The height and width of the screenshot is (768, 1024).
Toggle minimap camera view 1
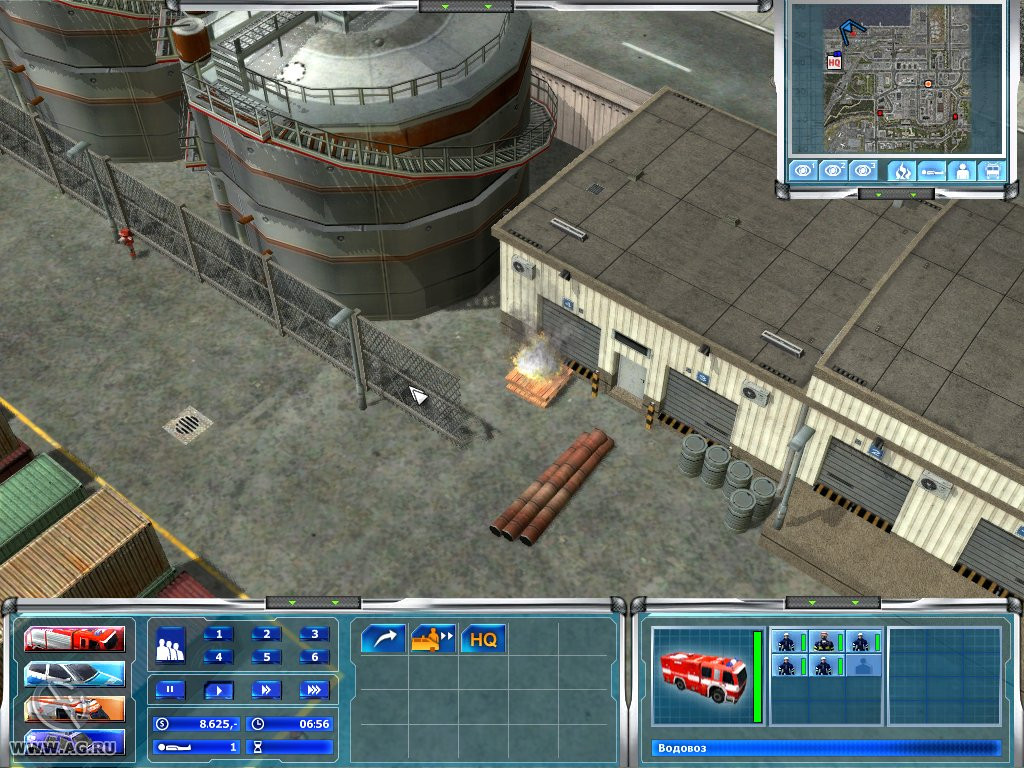click(803, 170)
